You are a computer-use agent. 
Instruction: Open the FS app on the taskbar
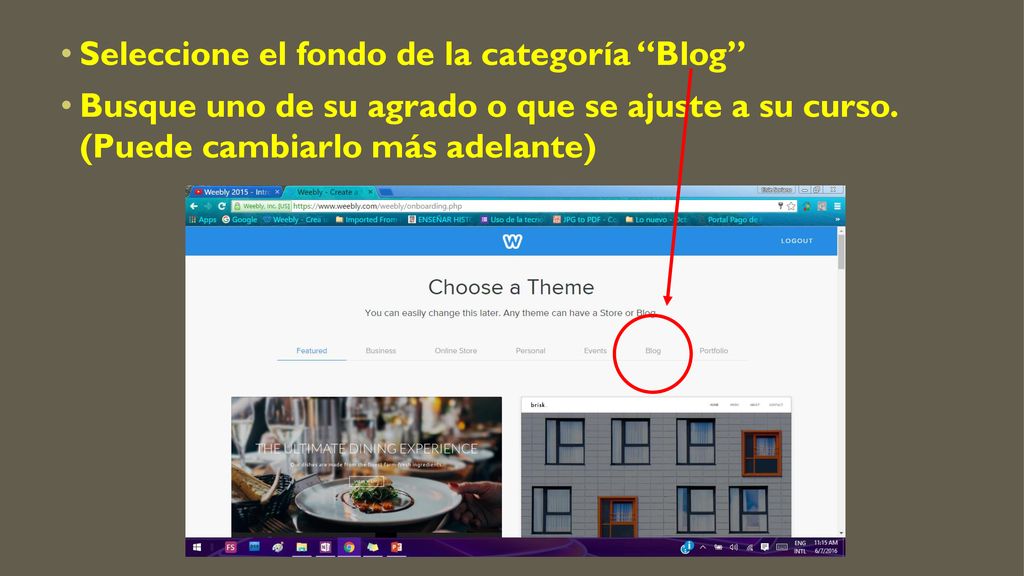[231, 547]
